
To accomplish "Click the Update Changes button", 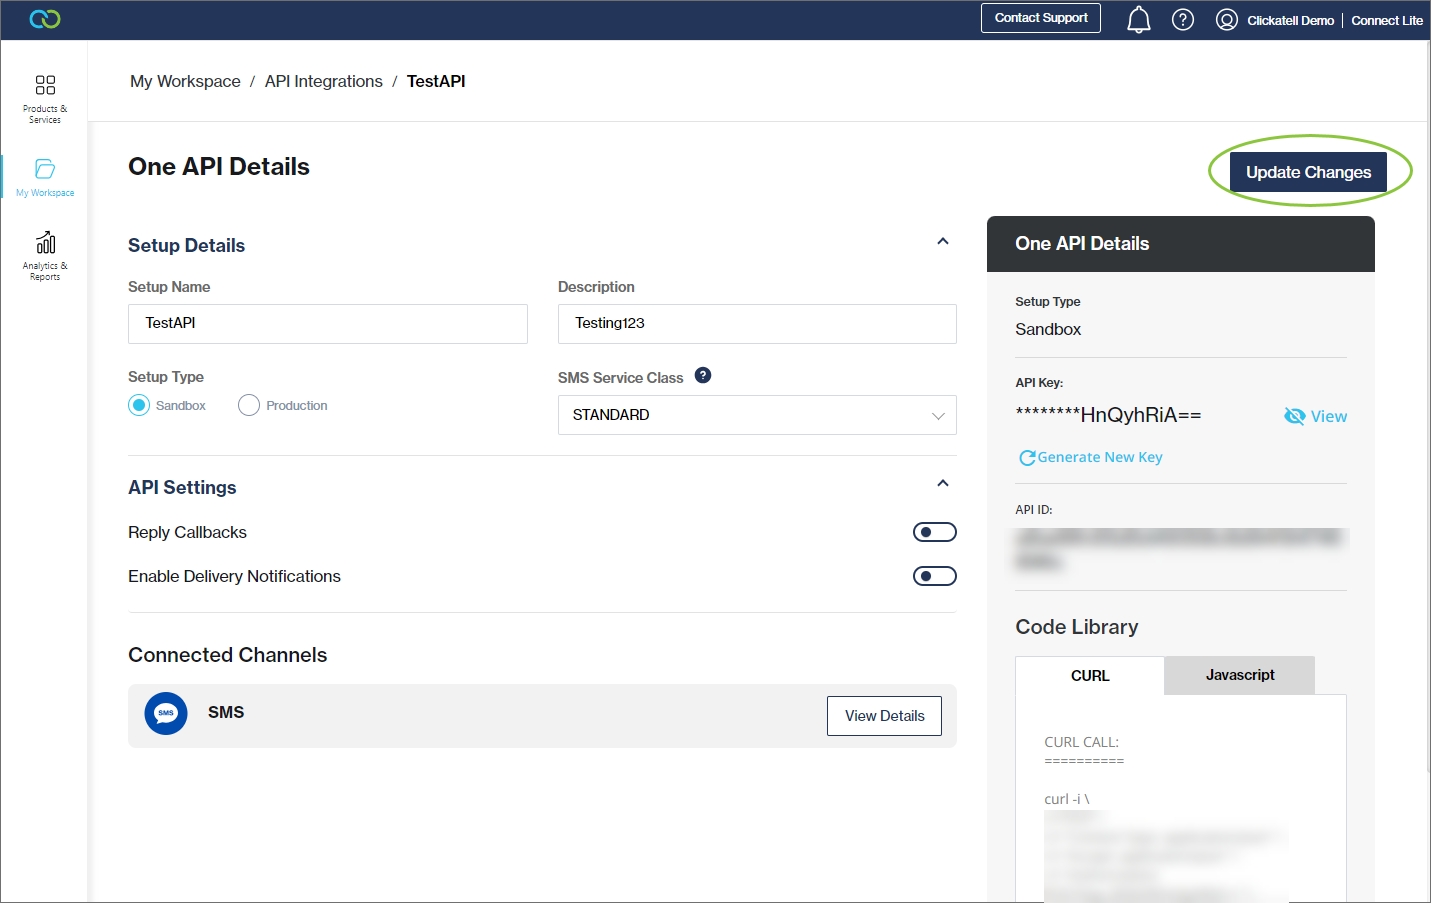I will (1307, 172).
